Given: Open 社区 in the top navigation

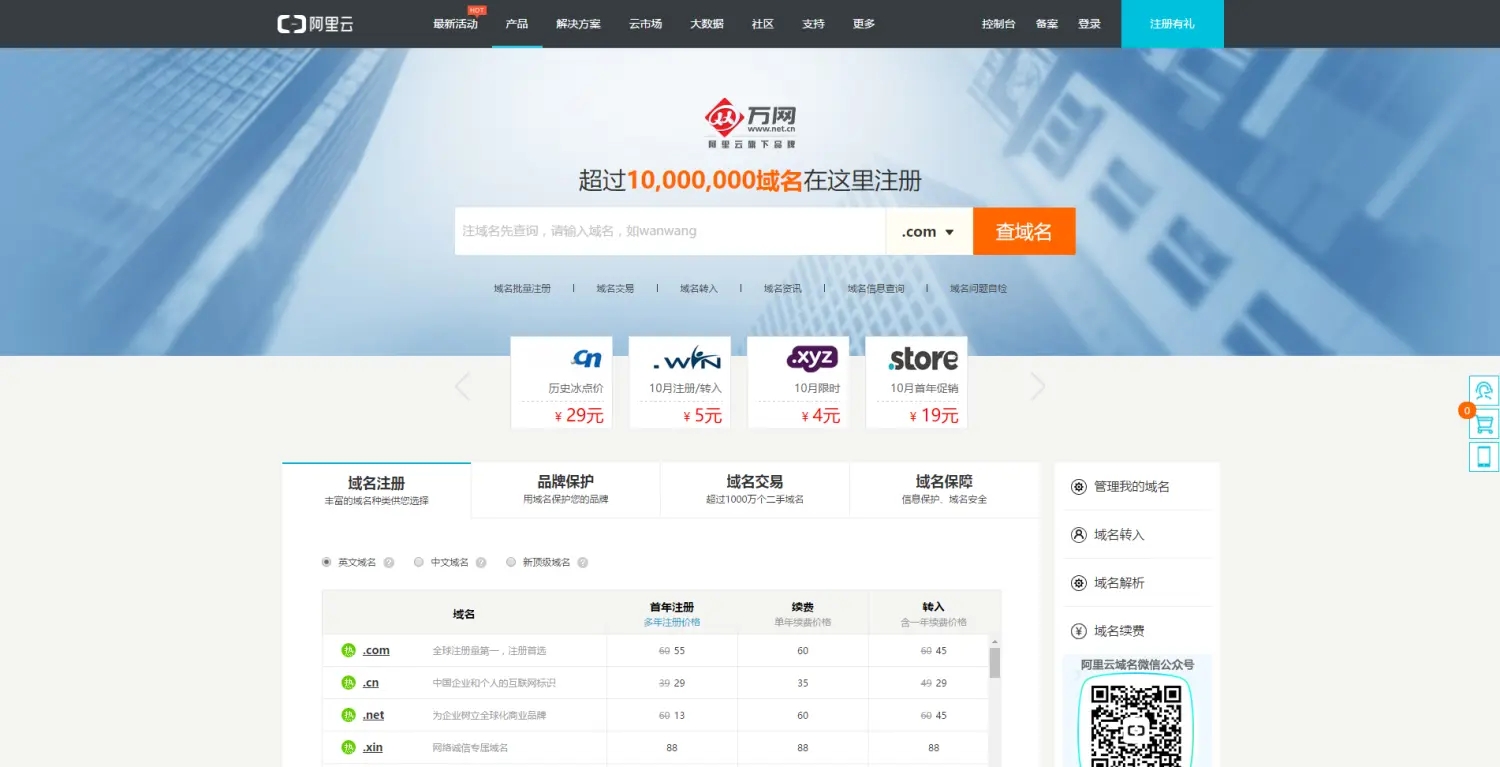Looking at the screenshot, I should (x=763, y=24).
